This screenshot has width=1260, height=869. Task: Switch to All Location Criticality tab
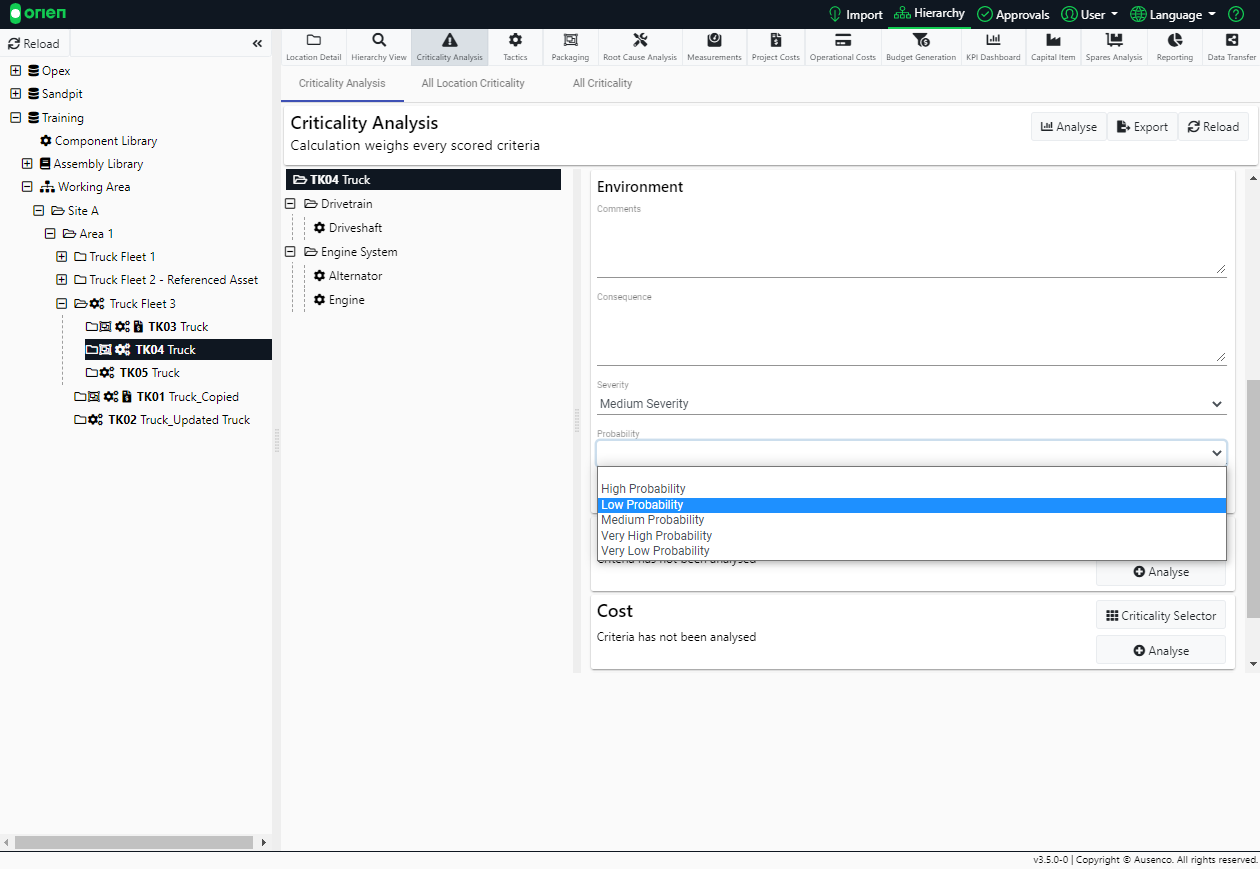click(x=473, y=83)
